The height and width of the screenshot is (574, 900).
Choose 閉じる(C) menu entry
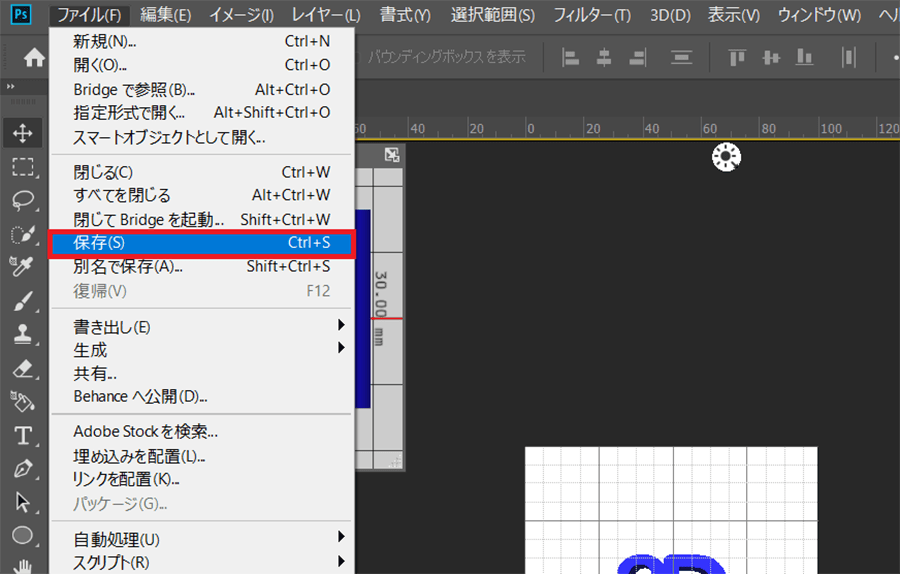click(x=201, y=172)
